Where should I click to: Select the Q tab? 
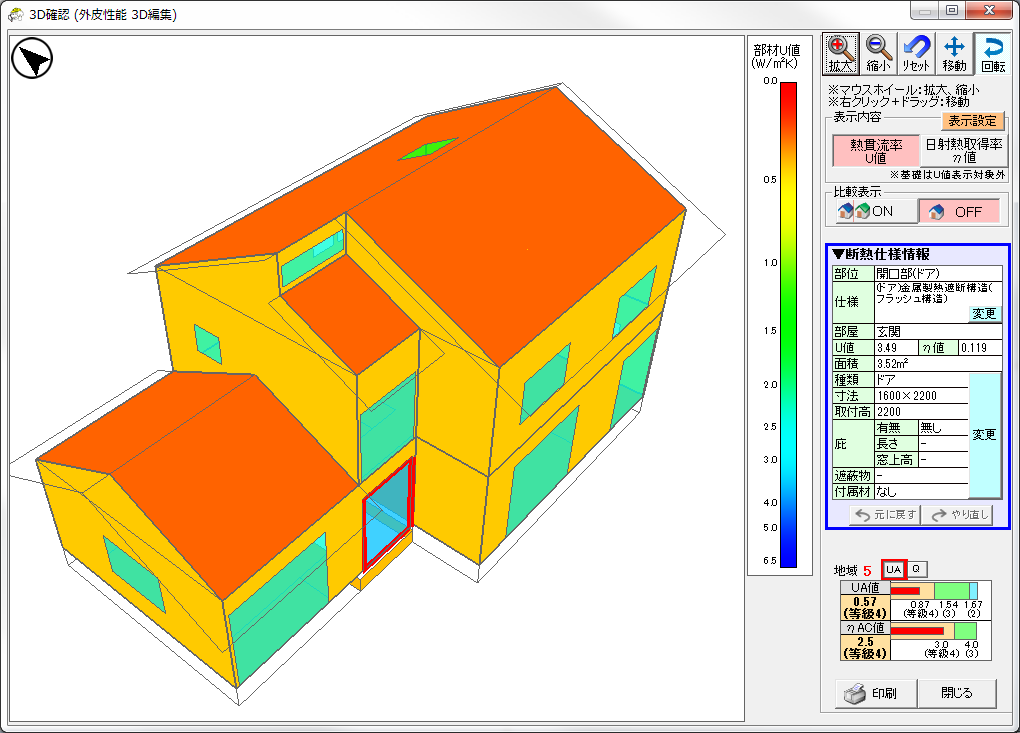point(917,569)
